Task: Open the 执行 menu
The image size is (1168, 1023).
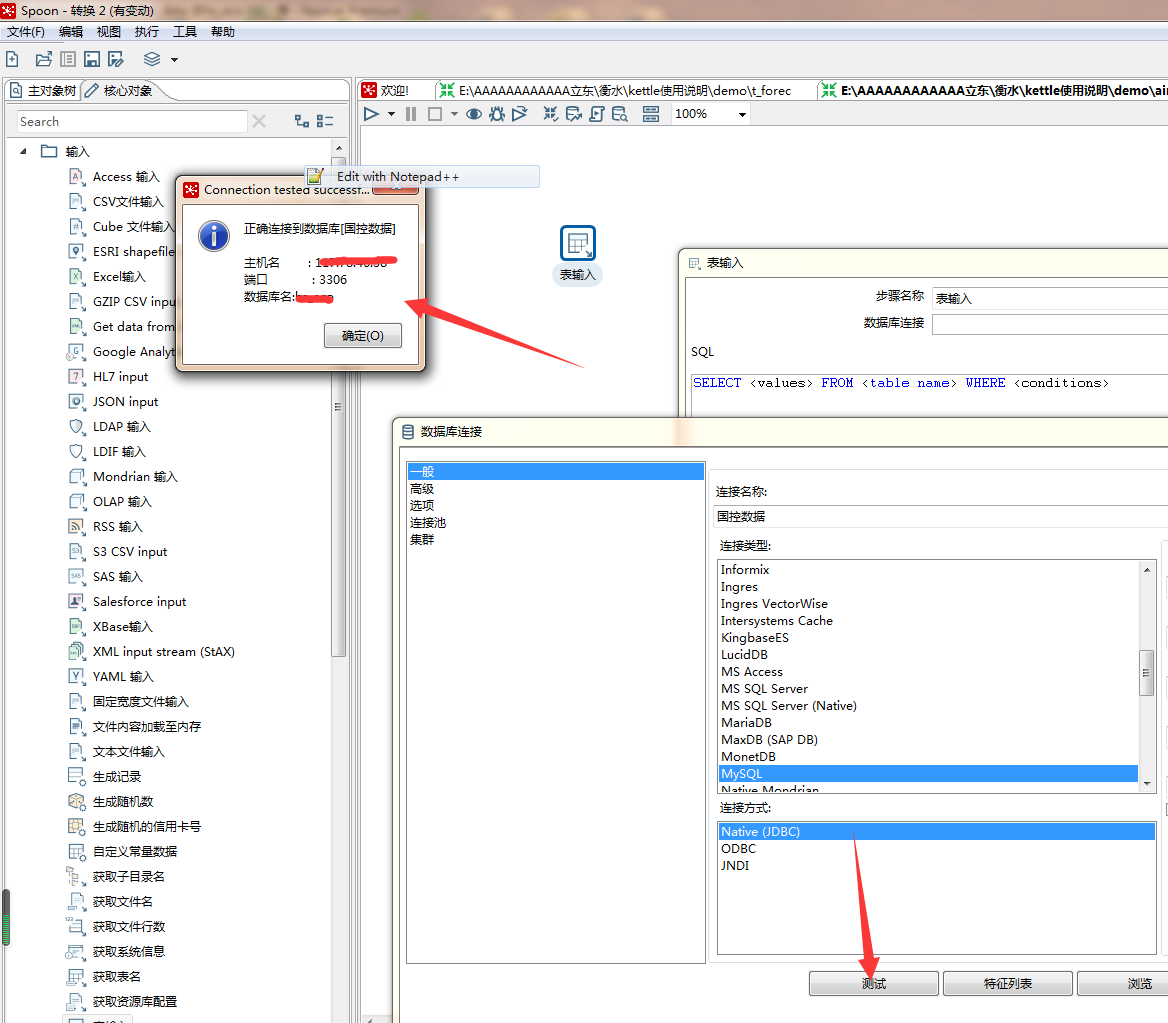Action: tap(147, 31)
